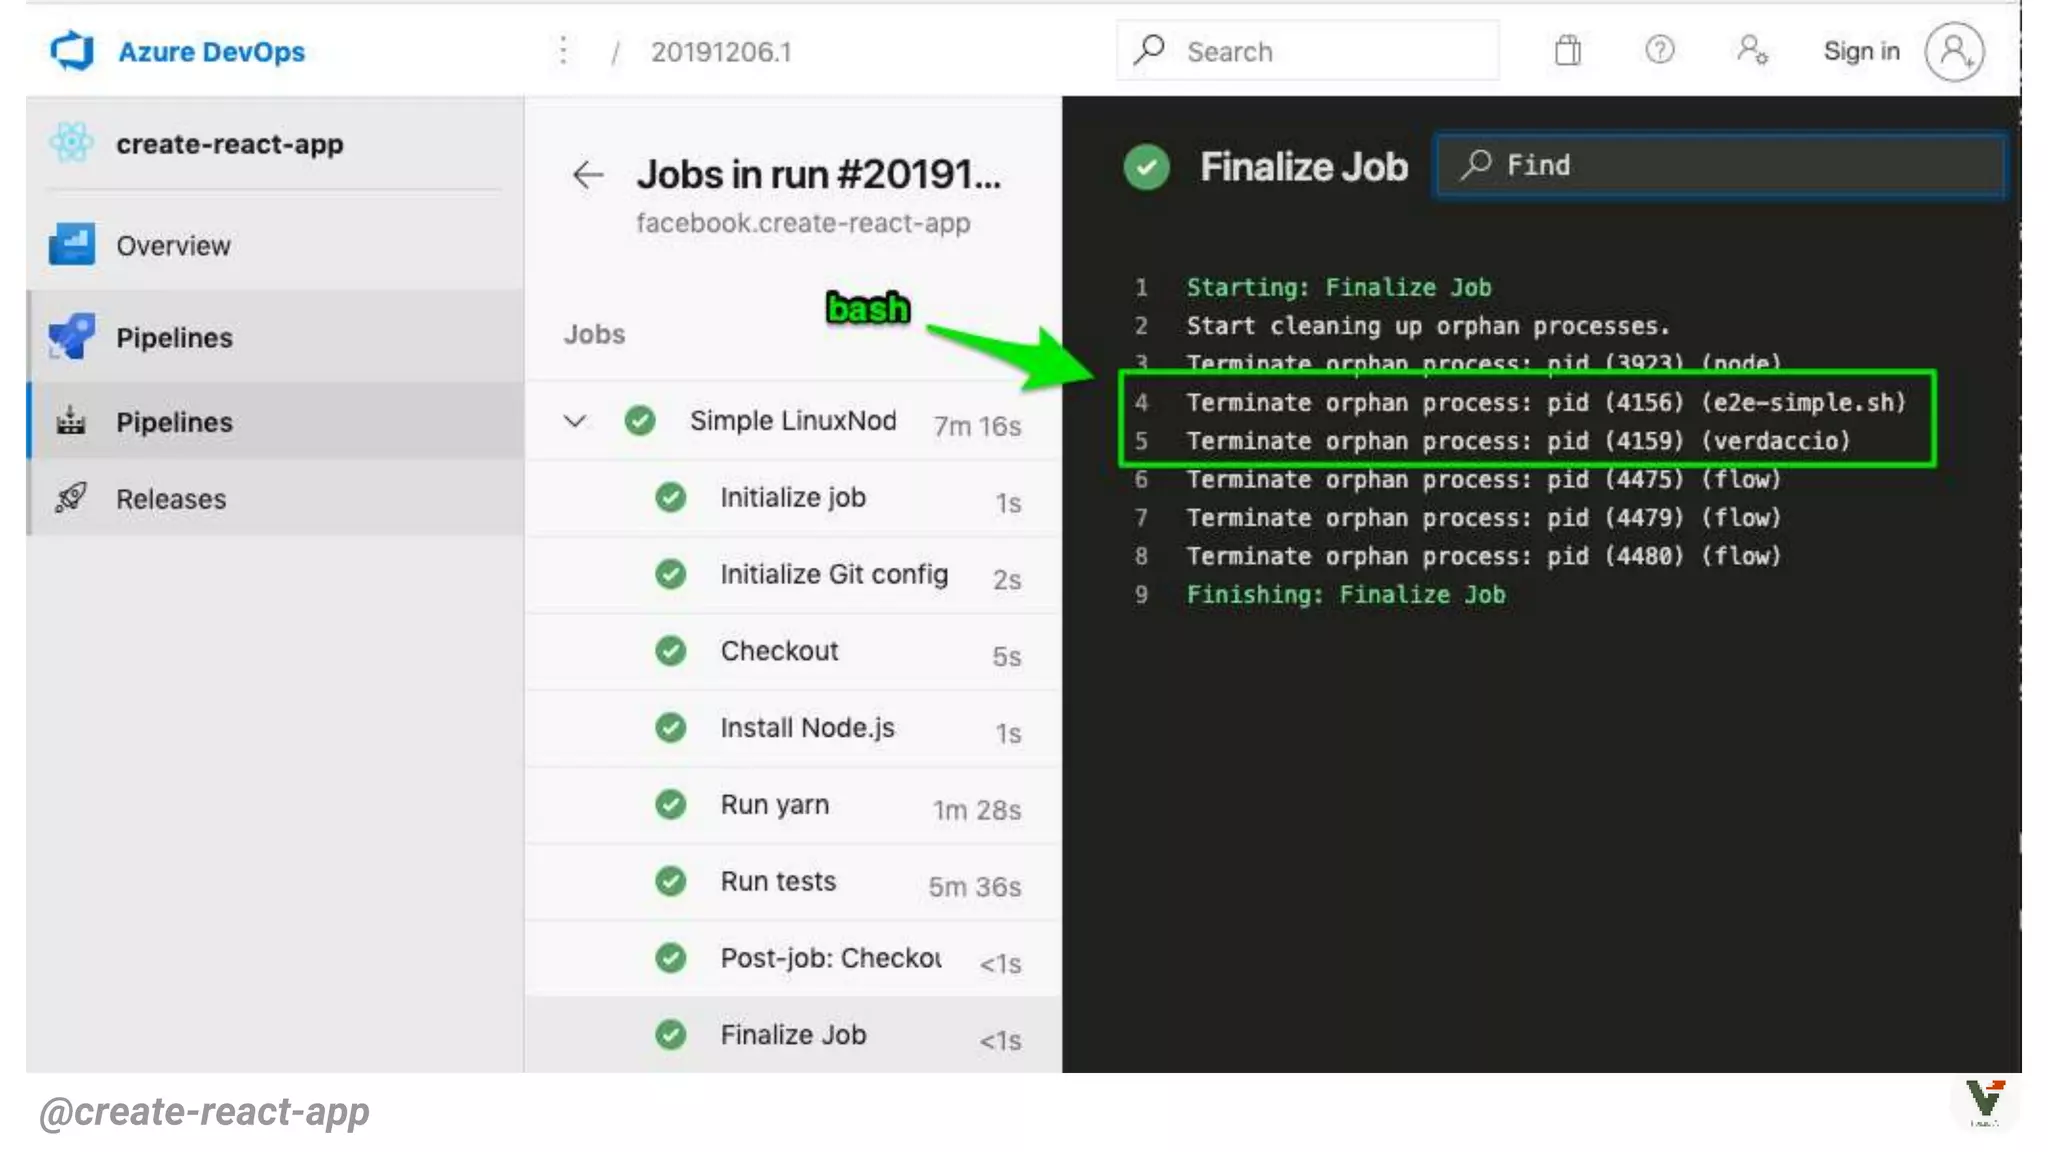
Task: Click the Initialize Git config status icon
Action: click(x=670, y=574)
